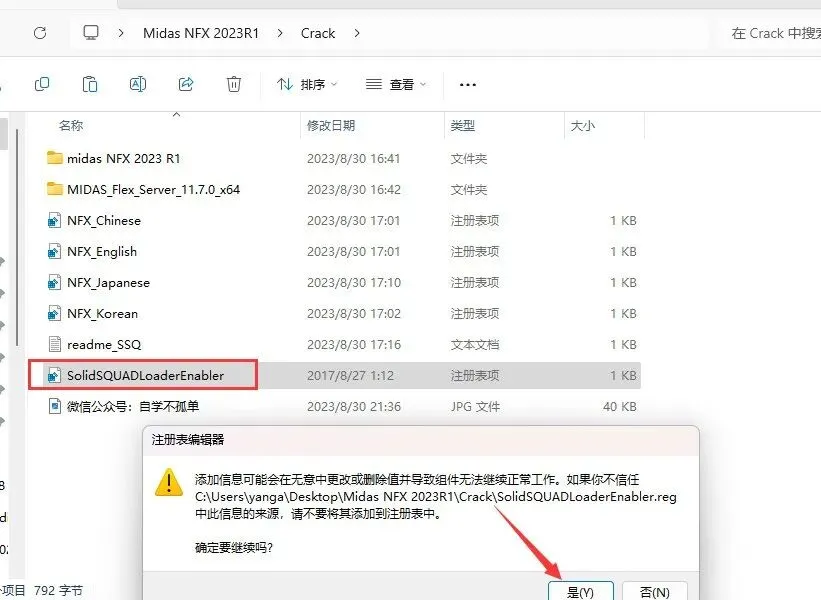Screen dimensions: 821x600
Task: Click the file name NFX_English
Action: click(x=102, y=251)
